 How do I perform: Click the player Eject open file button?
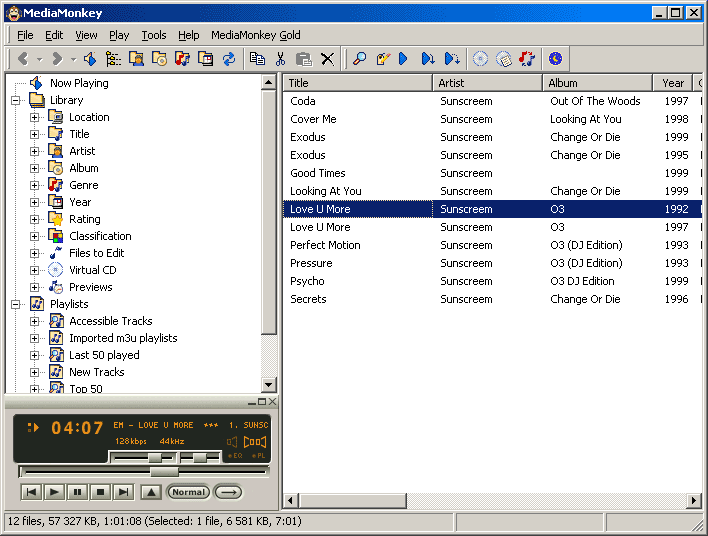click(x=151, y=492)
